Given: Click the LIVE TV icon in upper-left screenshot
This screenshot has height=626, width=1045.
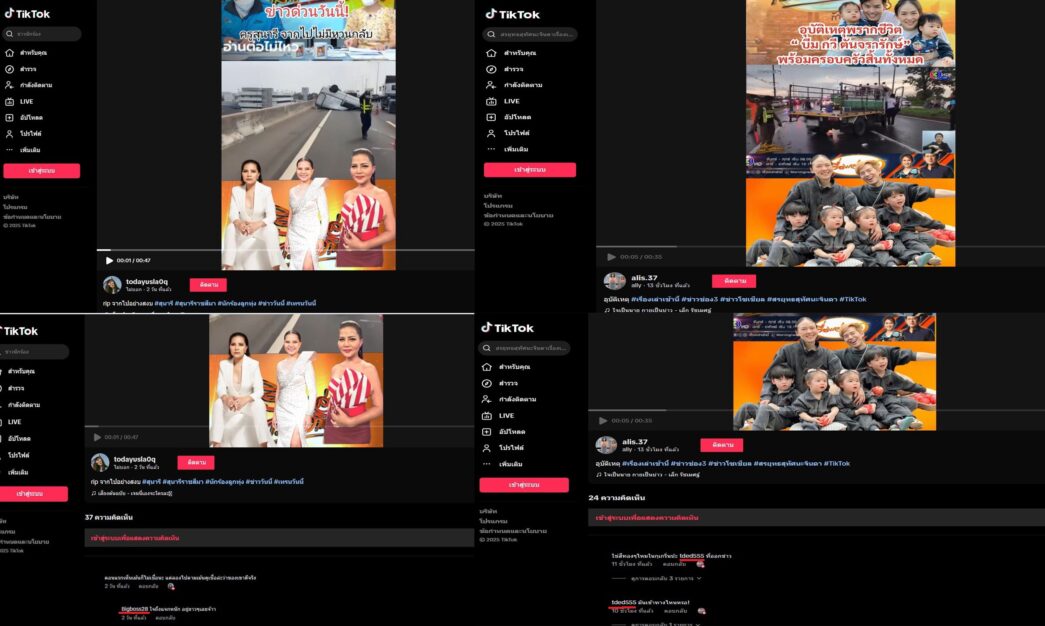Looking at the screenshot, I should coord(9,101).
